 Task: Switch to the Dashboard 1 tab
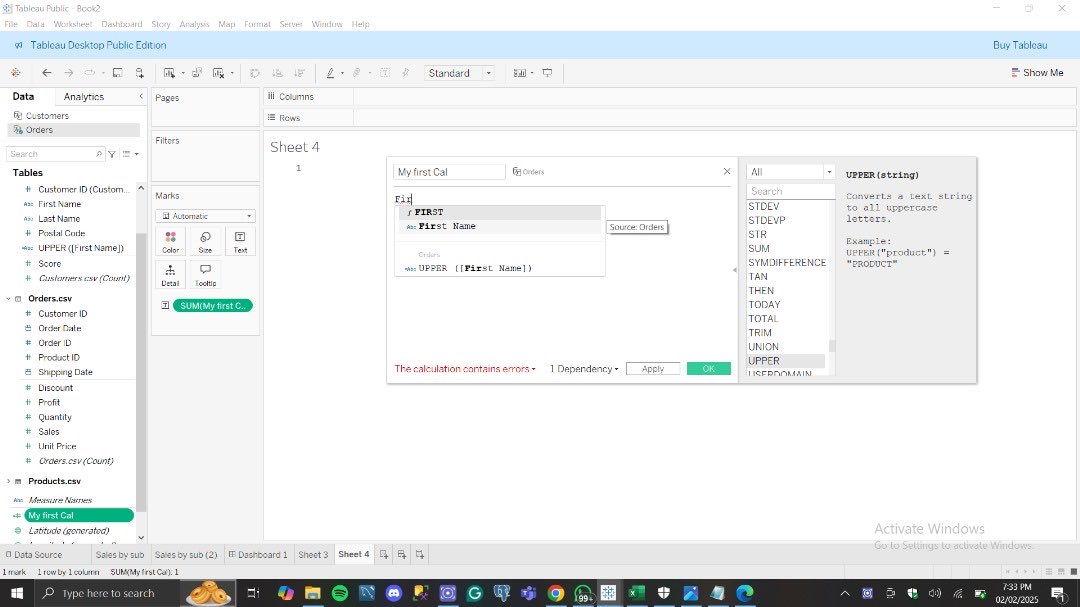(258, 554)
